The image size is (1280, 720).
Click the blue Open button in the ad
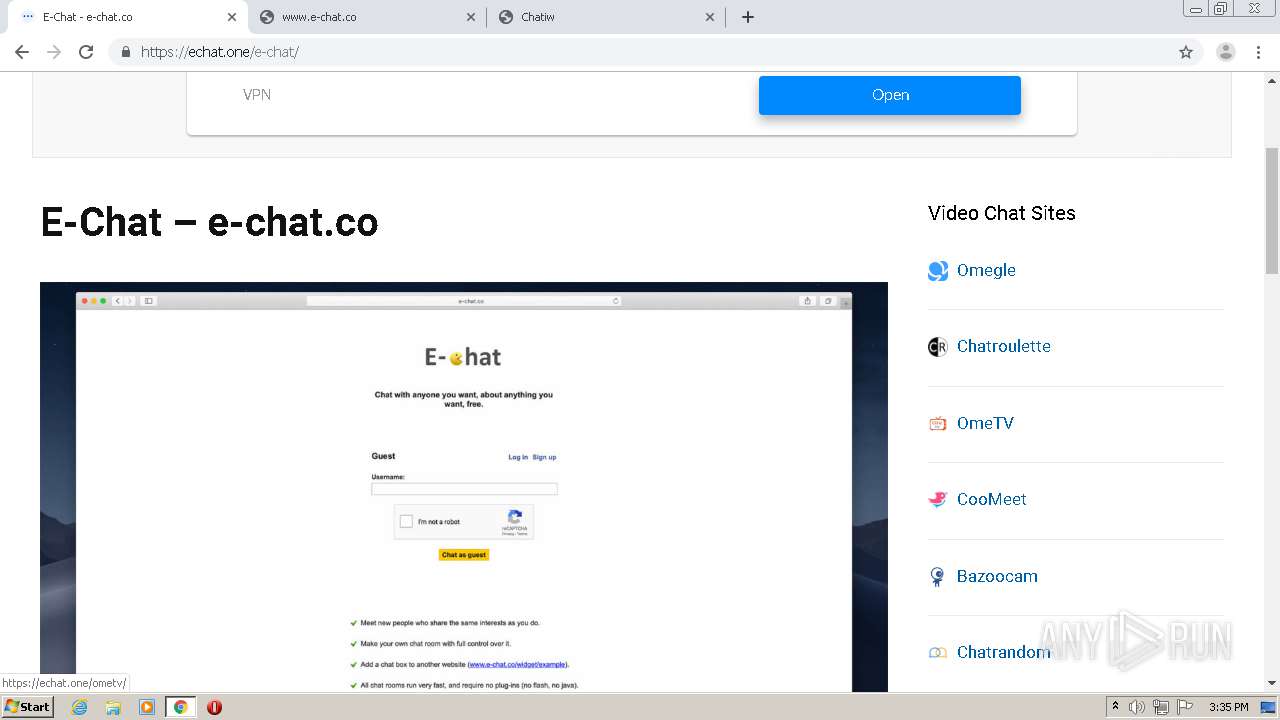(890, 95)
